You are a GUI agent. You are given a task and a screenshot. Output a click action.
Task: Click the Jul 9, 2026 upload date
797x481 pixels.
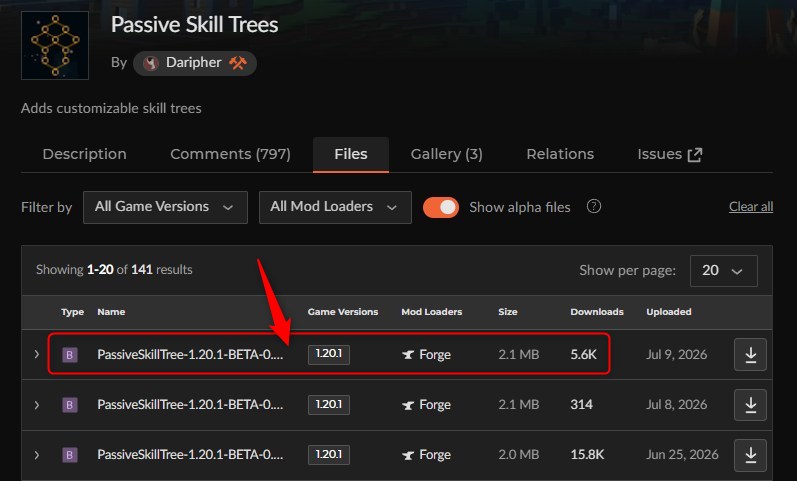[677, 354]
